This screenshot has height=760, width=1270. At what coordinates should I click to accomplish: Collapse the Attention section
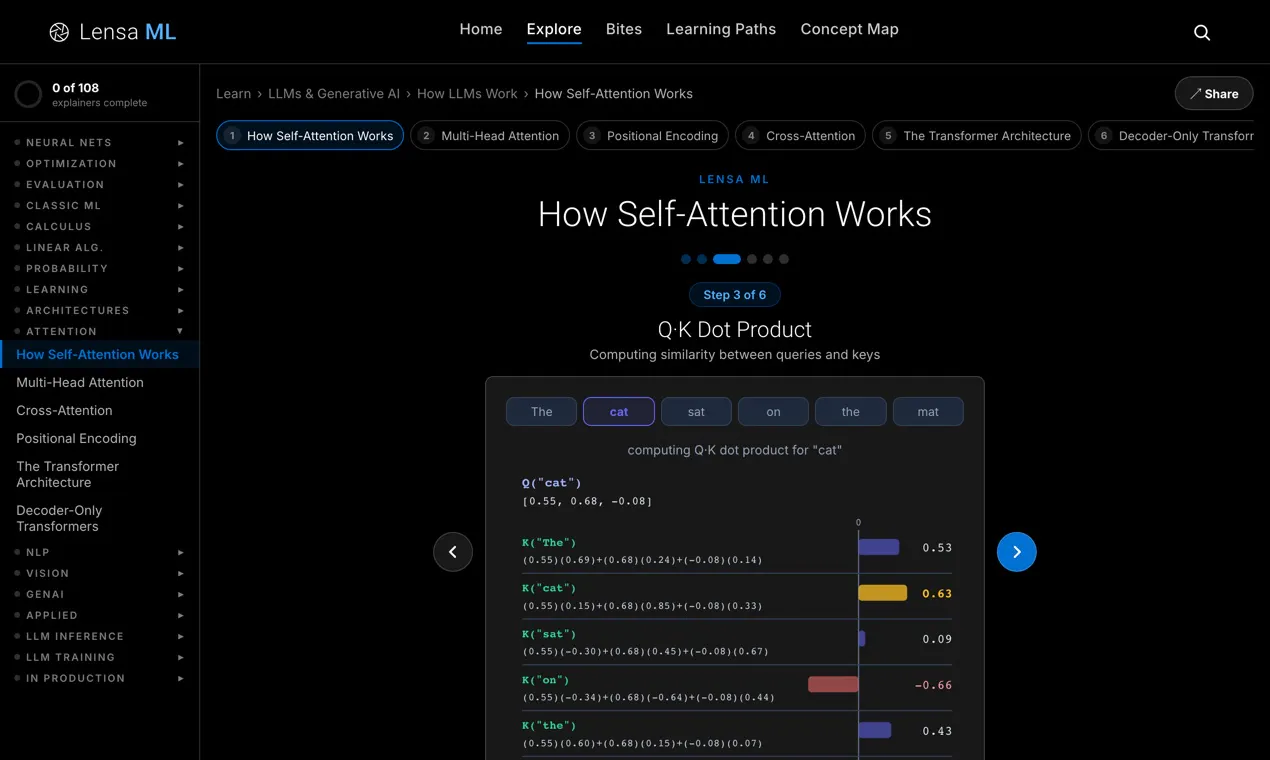100,331
